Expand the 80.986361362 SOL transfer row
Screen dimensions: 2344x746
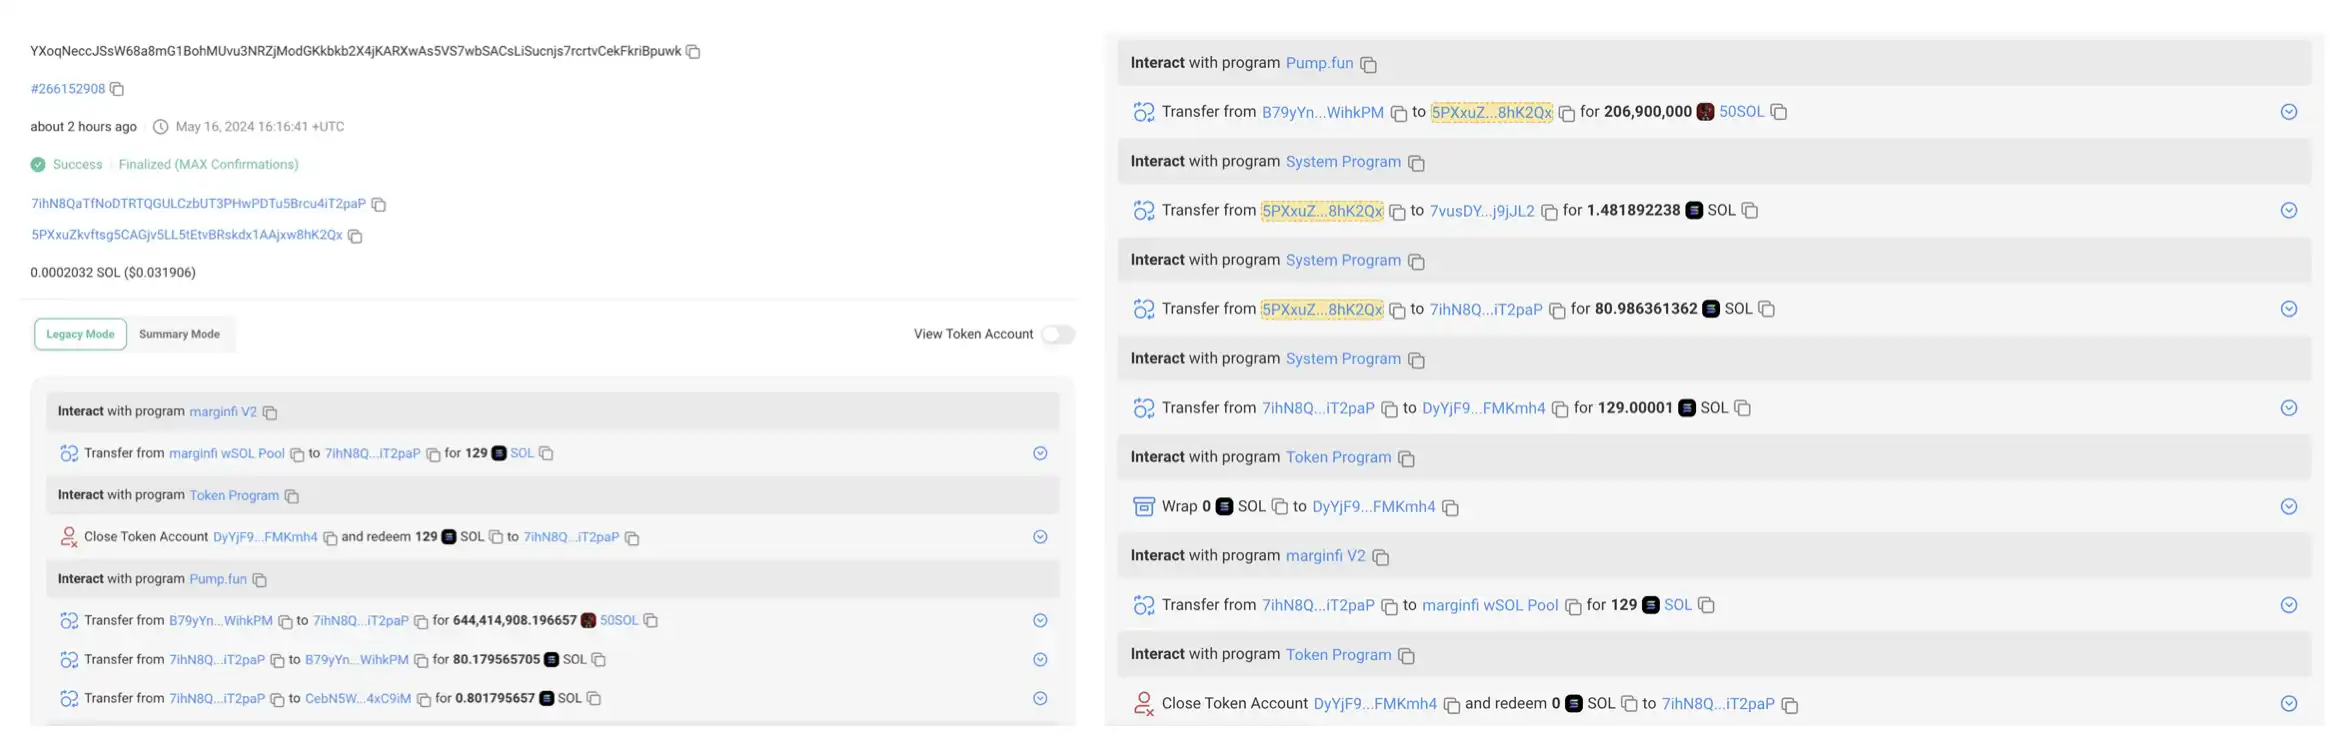(2288, 309)
